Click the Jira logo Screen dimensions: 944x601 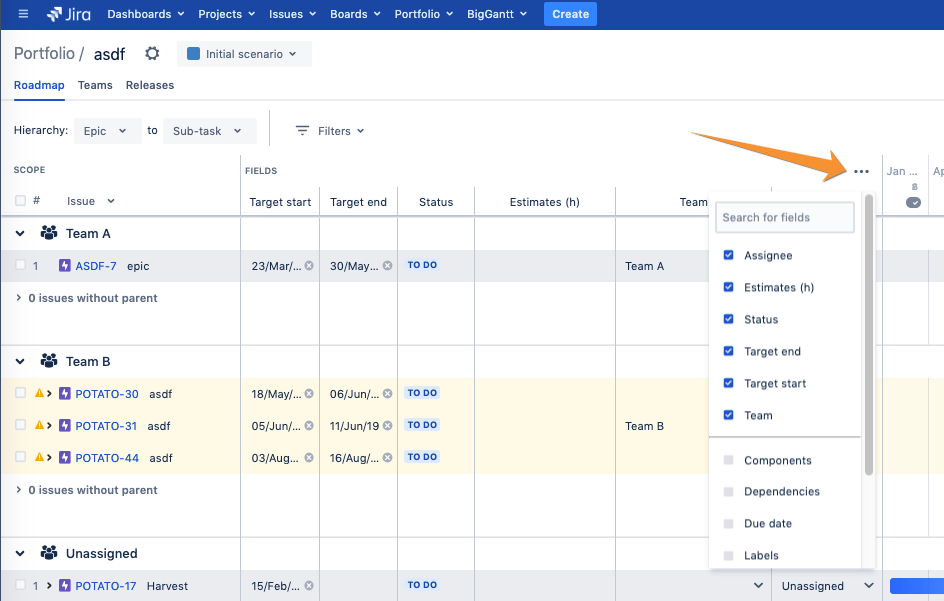68,14
